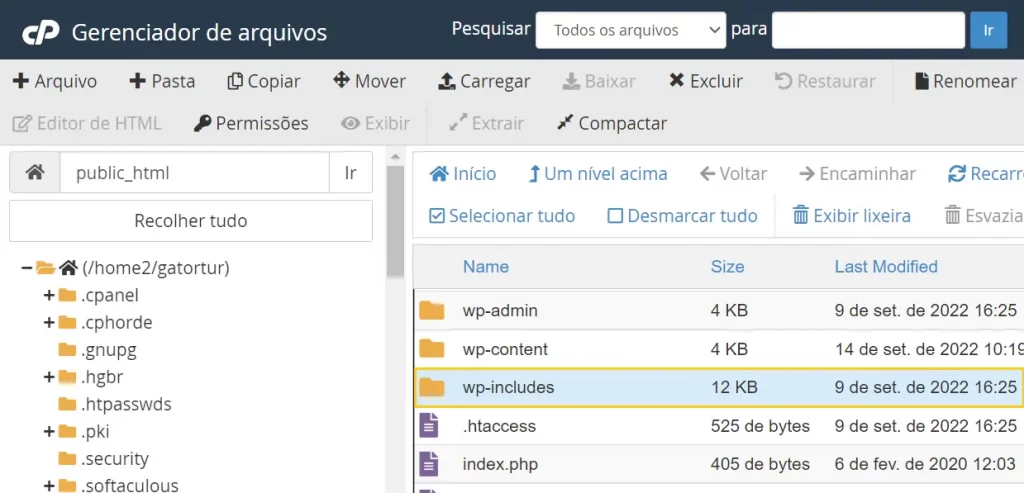Sort by the Size column header
Screen dimensions: 1024x493
pos(728,266)
